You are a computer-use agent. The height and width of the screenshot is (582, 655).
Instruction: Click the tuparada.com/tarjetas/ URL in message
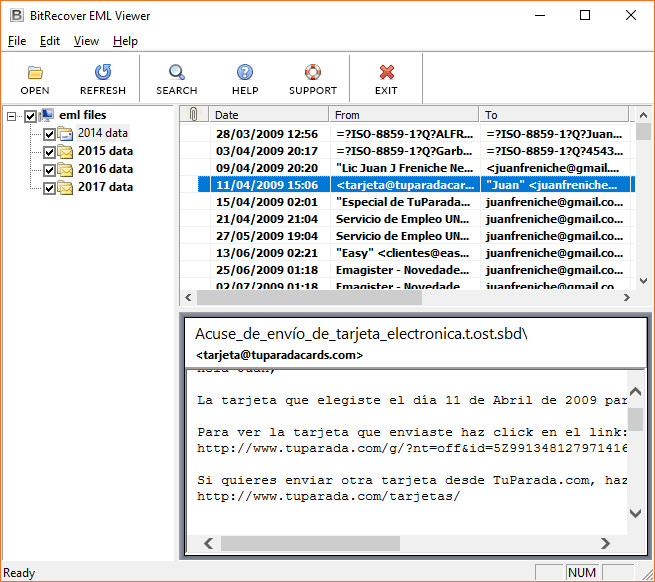point(329,496)
